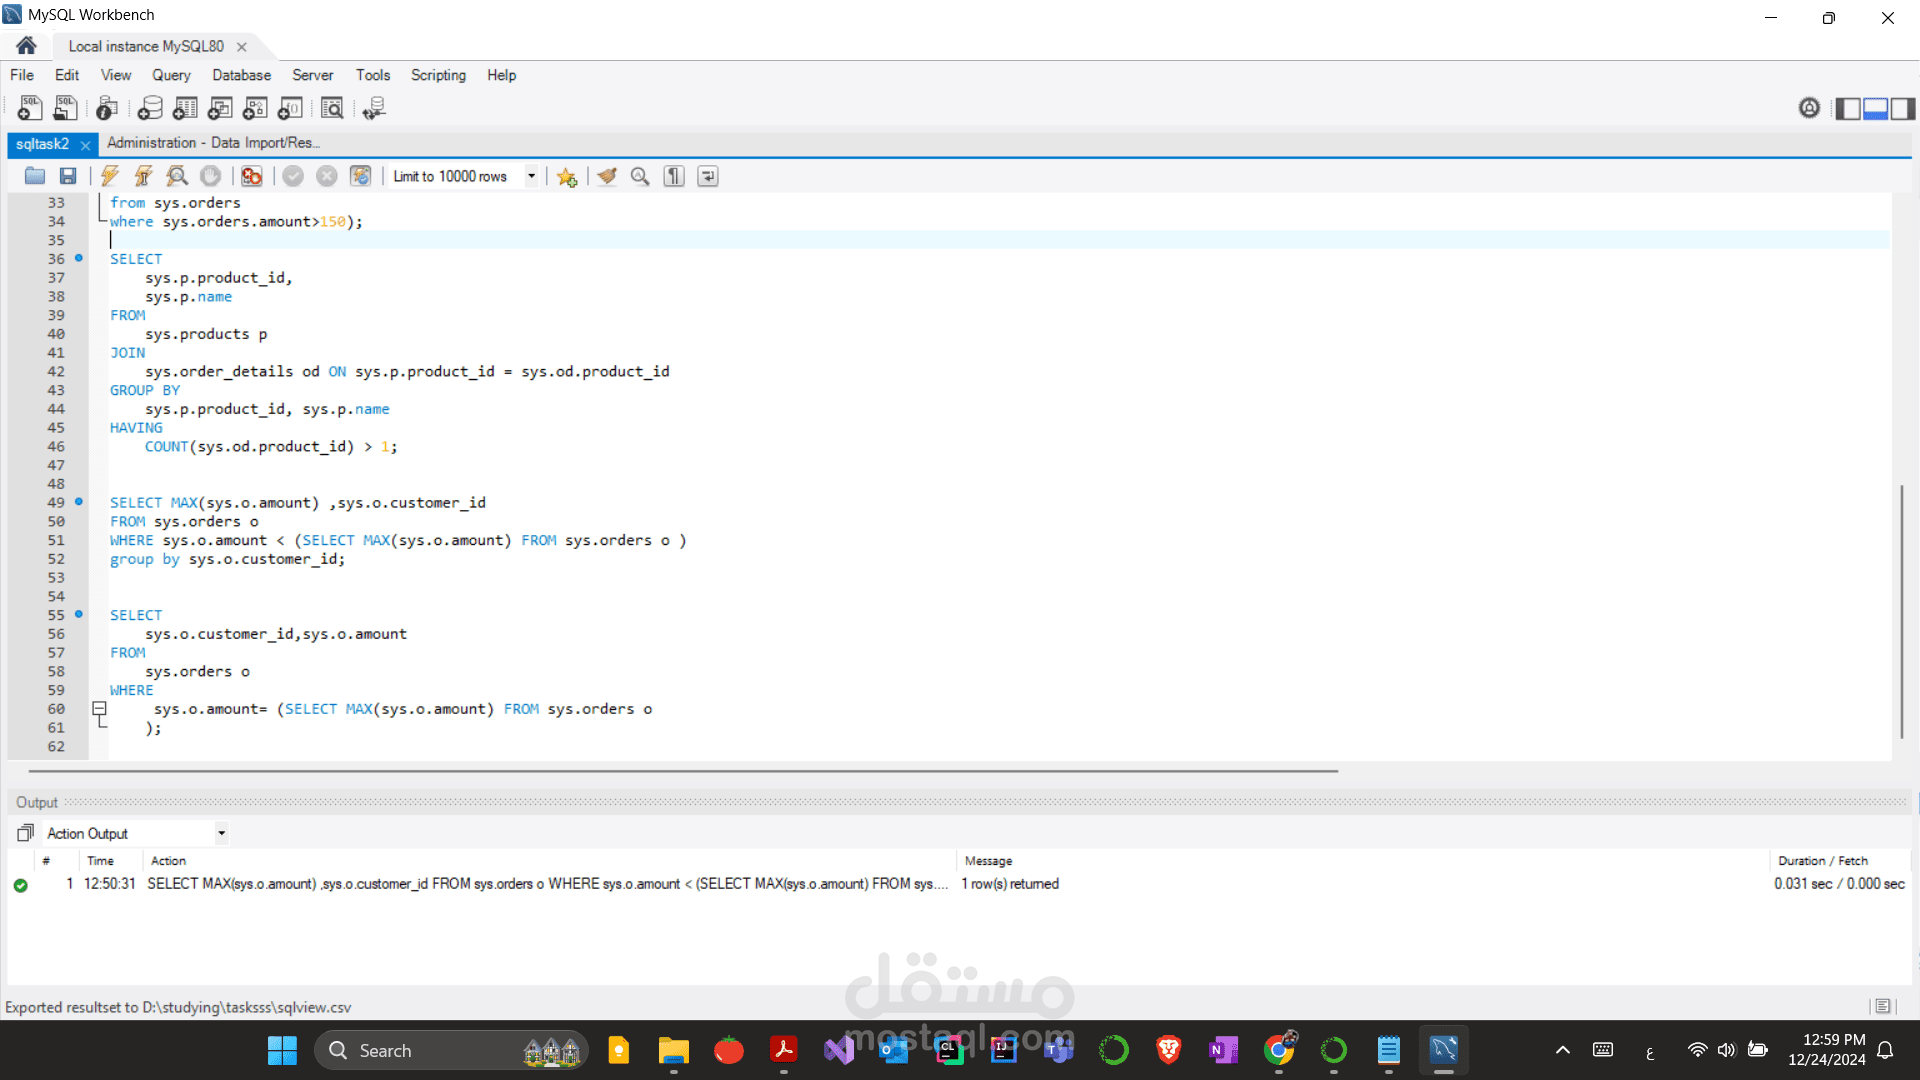The width and height of the screenshot is (1920, 1080).
Task: Click the Beautify query broom icon
Action: point(607,176)
